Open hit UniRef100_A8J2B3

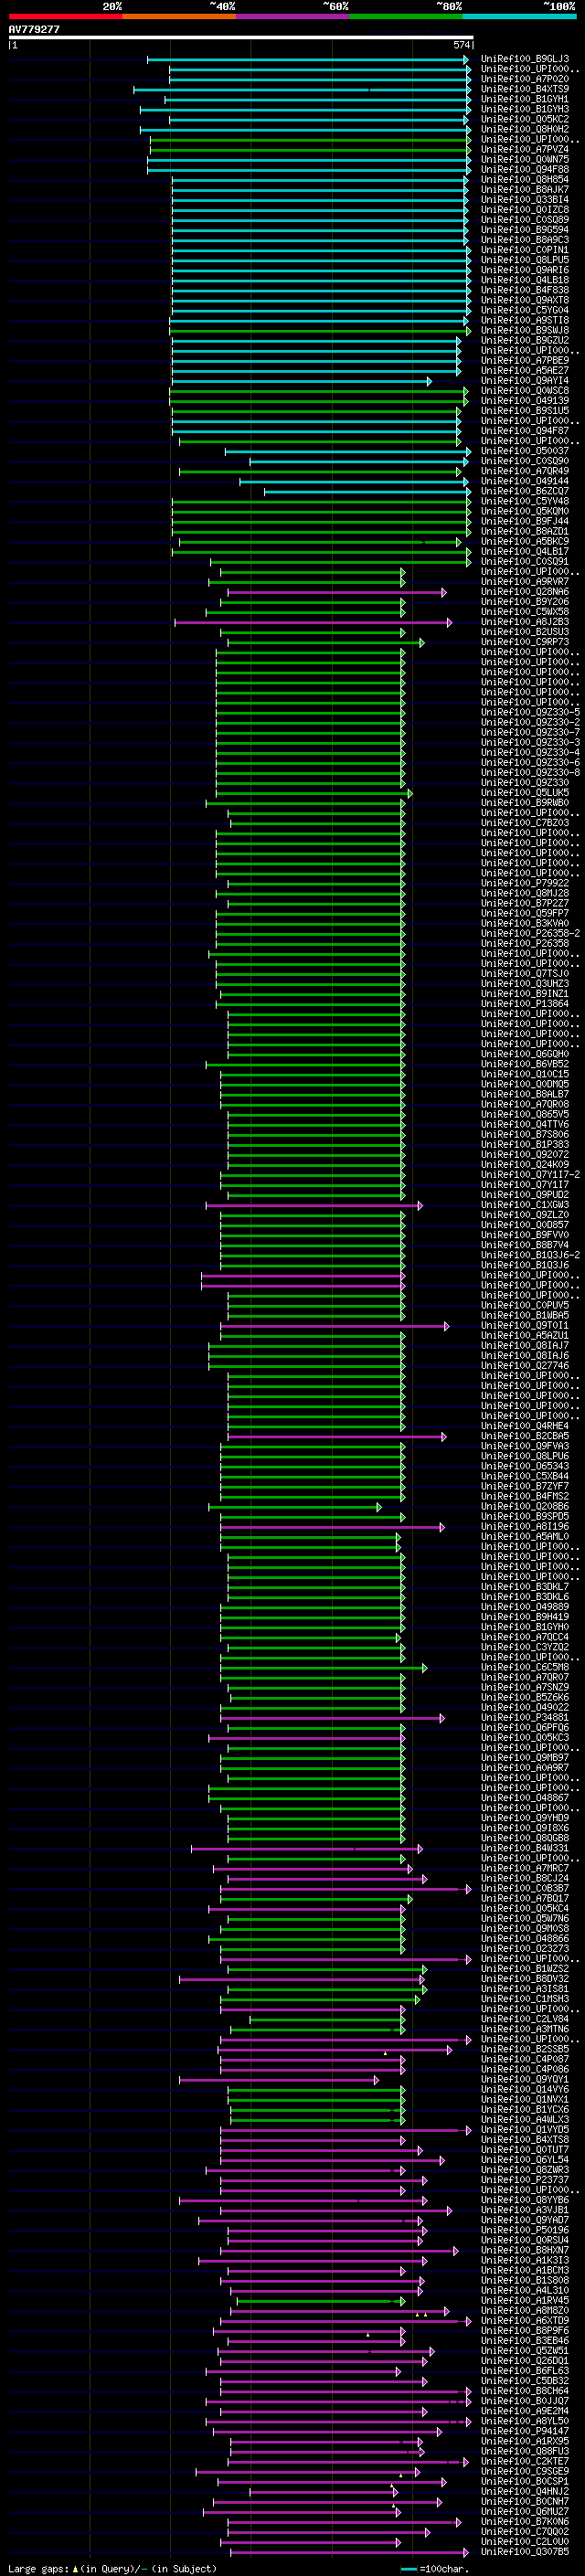[x=525, y=622]
